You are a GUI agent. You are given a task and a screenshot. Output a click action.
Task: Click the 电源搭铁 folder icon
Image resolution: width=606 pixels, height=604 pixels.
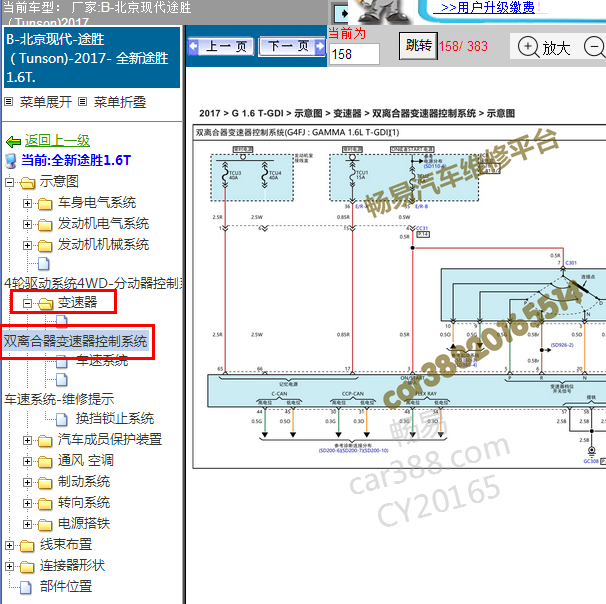pyautogui.click(x=45, y=525)
